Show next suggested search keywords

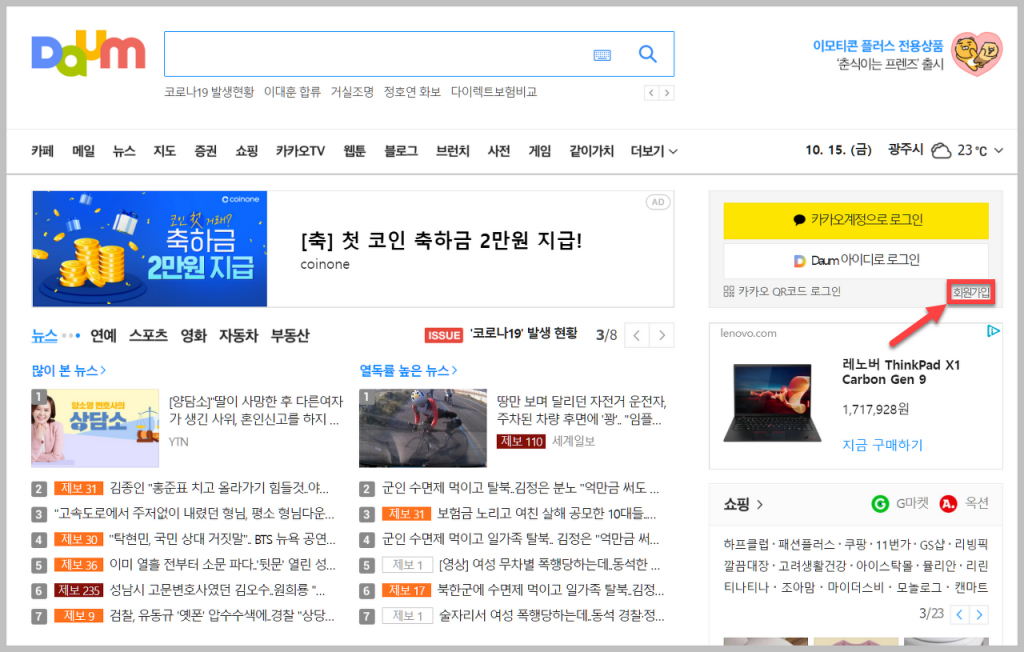click(x=667, y=93)
